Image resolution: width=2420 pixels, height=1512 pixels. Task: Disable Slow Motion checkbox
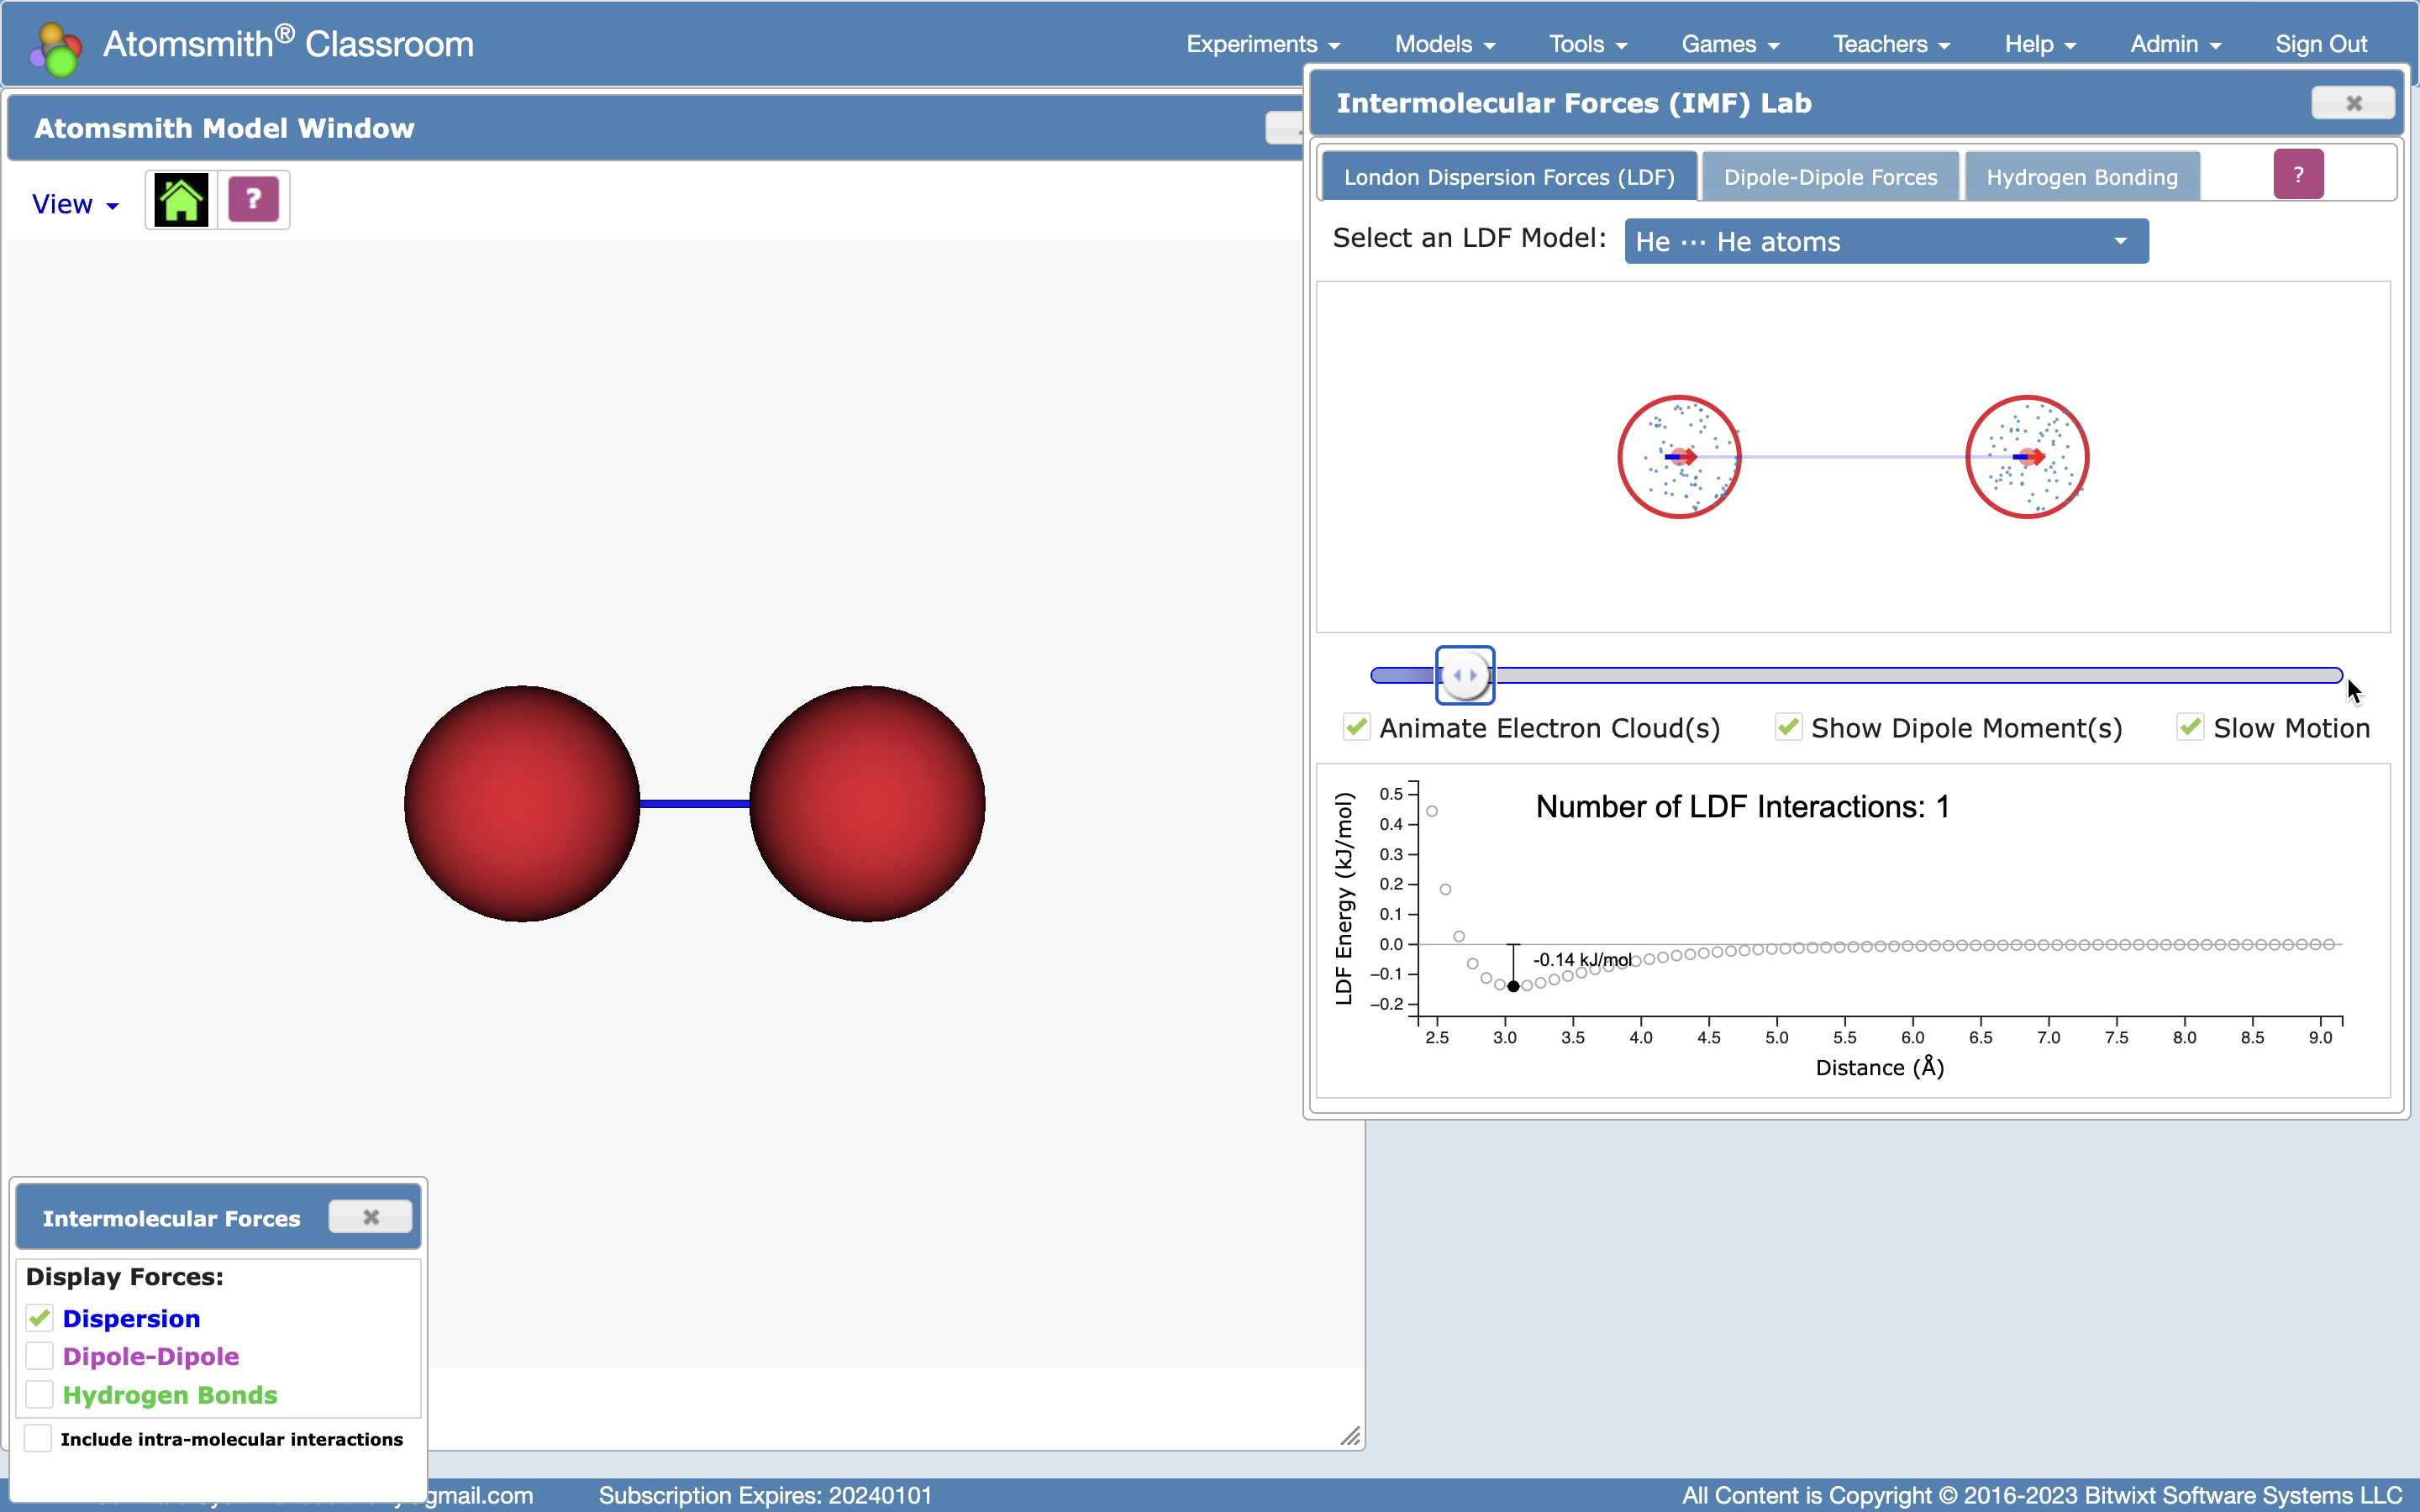tap(2190, 727)
